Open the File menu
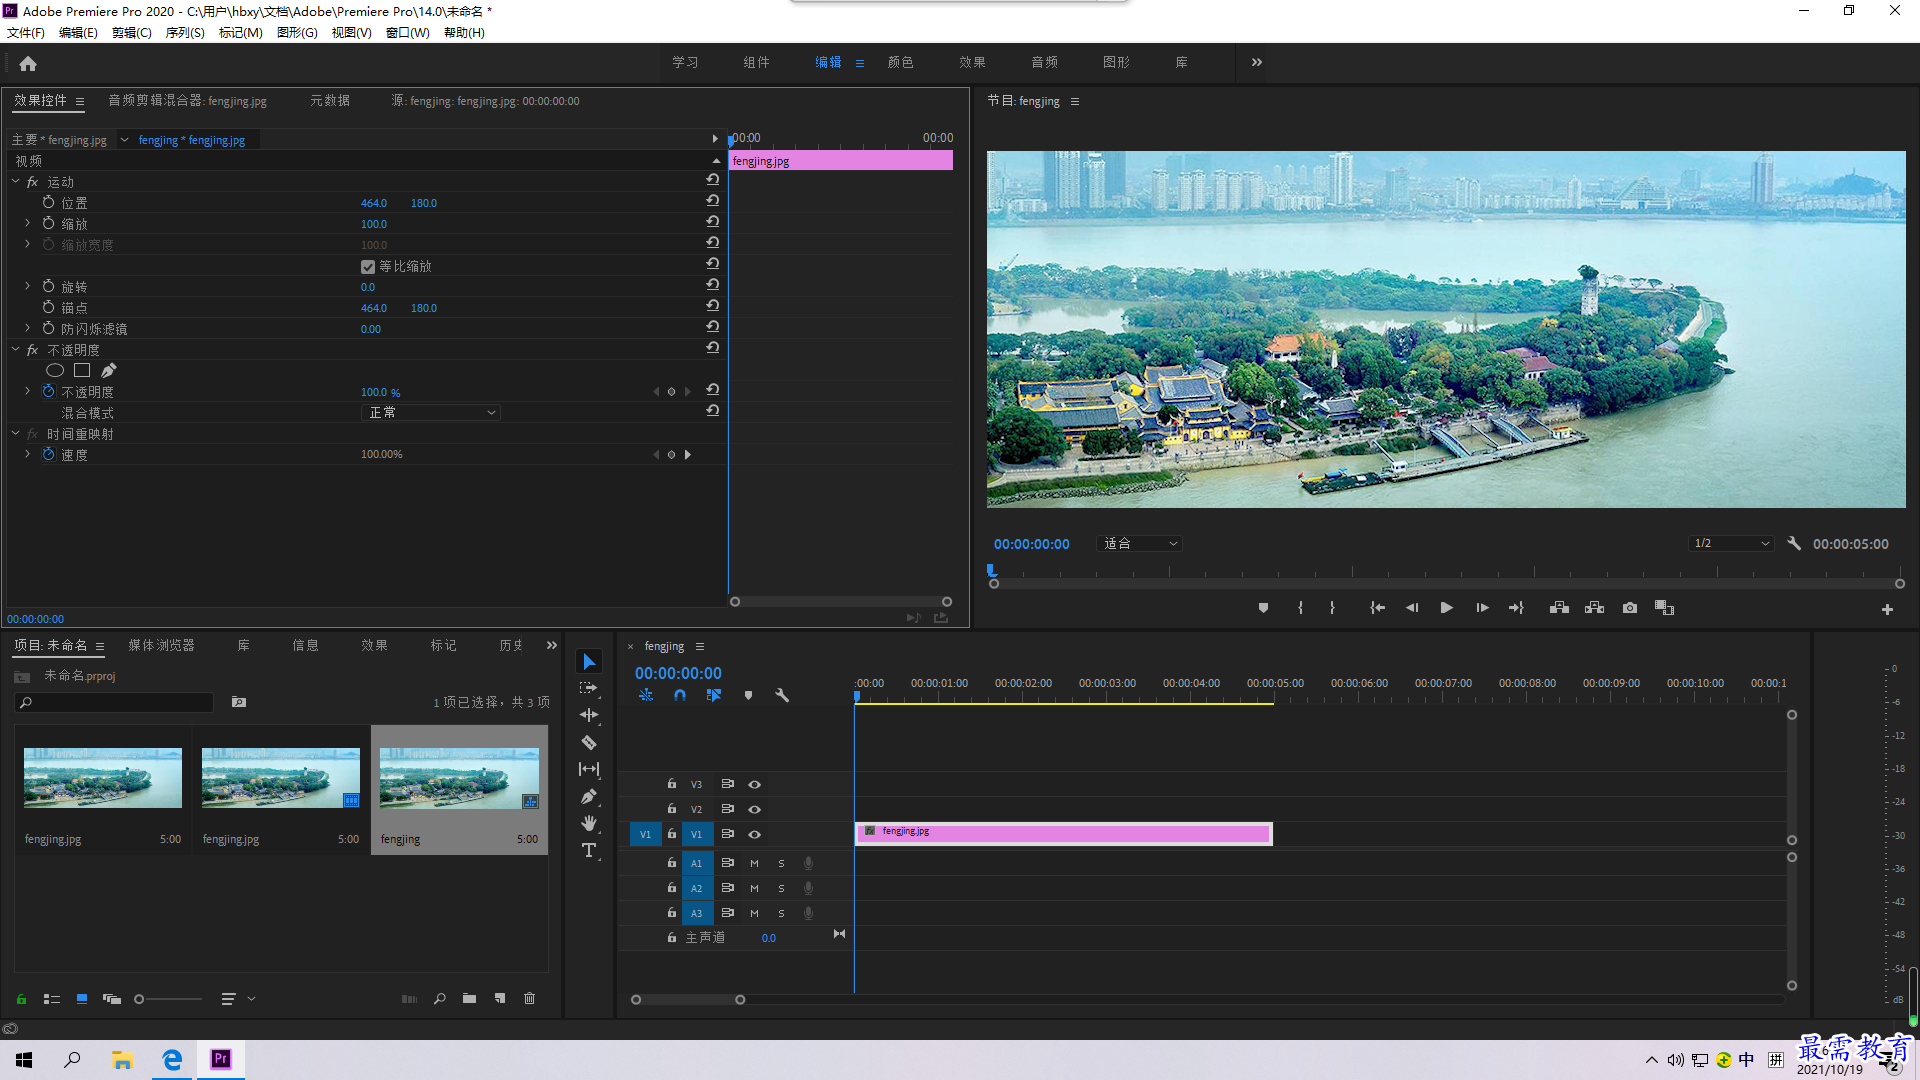This screenshot has height=1080, width=1920. coord(26,33)
